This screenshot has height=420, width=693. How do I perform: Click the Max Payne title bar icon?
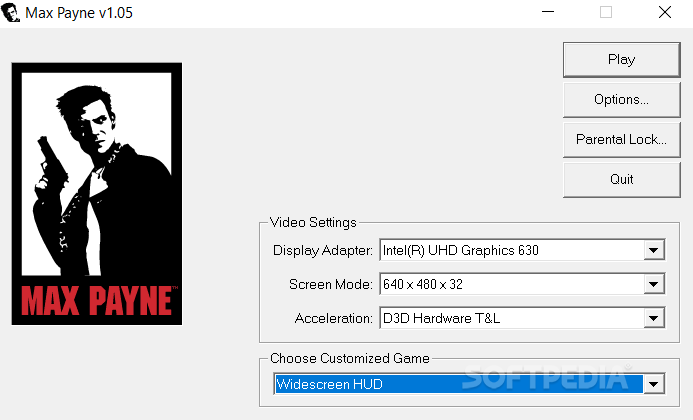[11, 12]
